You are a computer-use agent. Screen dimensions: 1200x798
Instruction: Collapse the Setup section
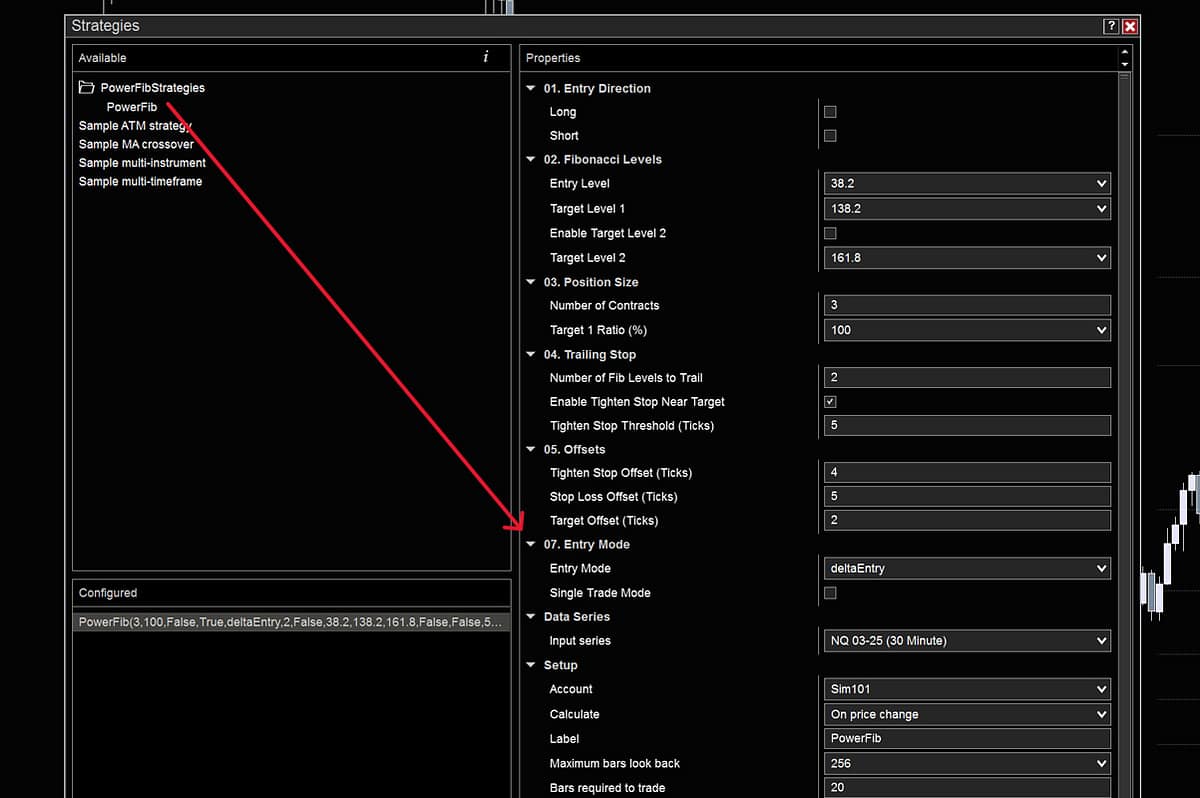[x=531, y=666]
